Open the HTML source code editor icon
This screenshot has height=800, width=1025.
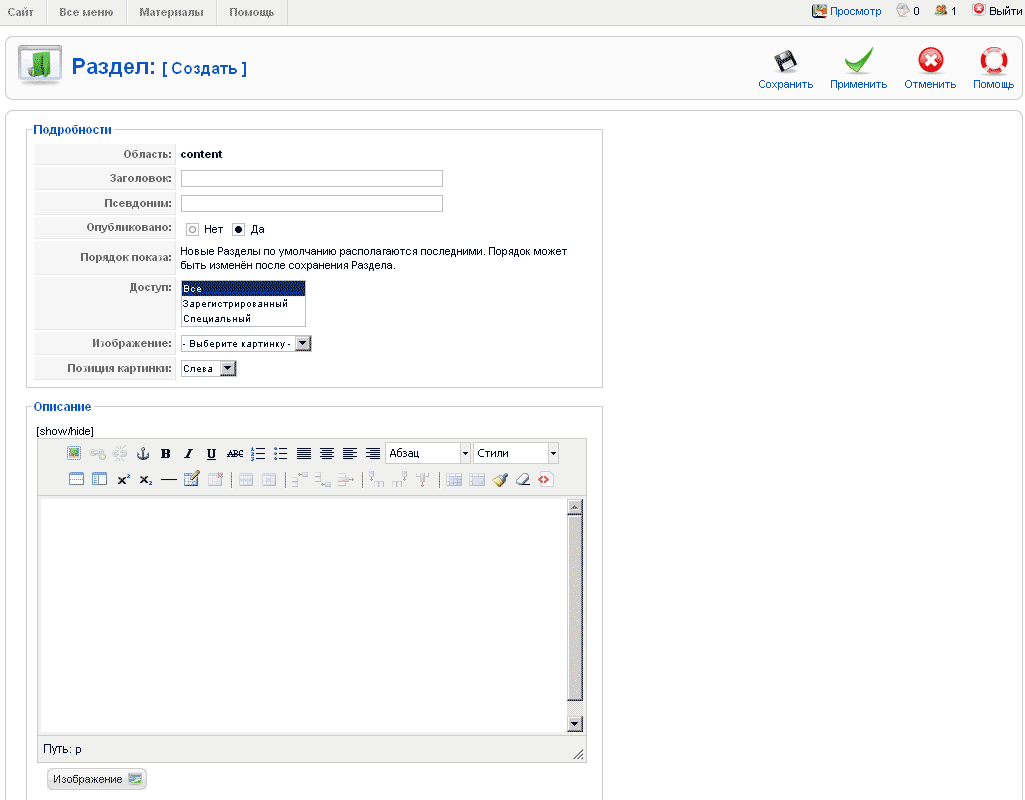[544, 480]
